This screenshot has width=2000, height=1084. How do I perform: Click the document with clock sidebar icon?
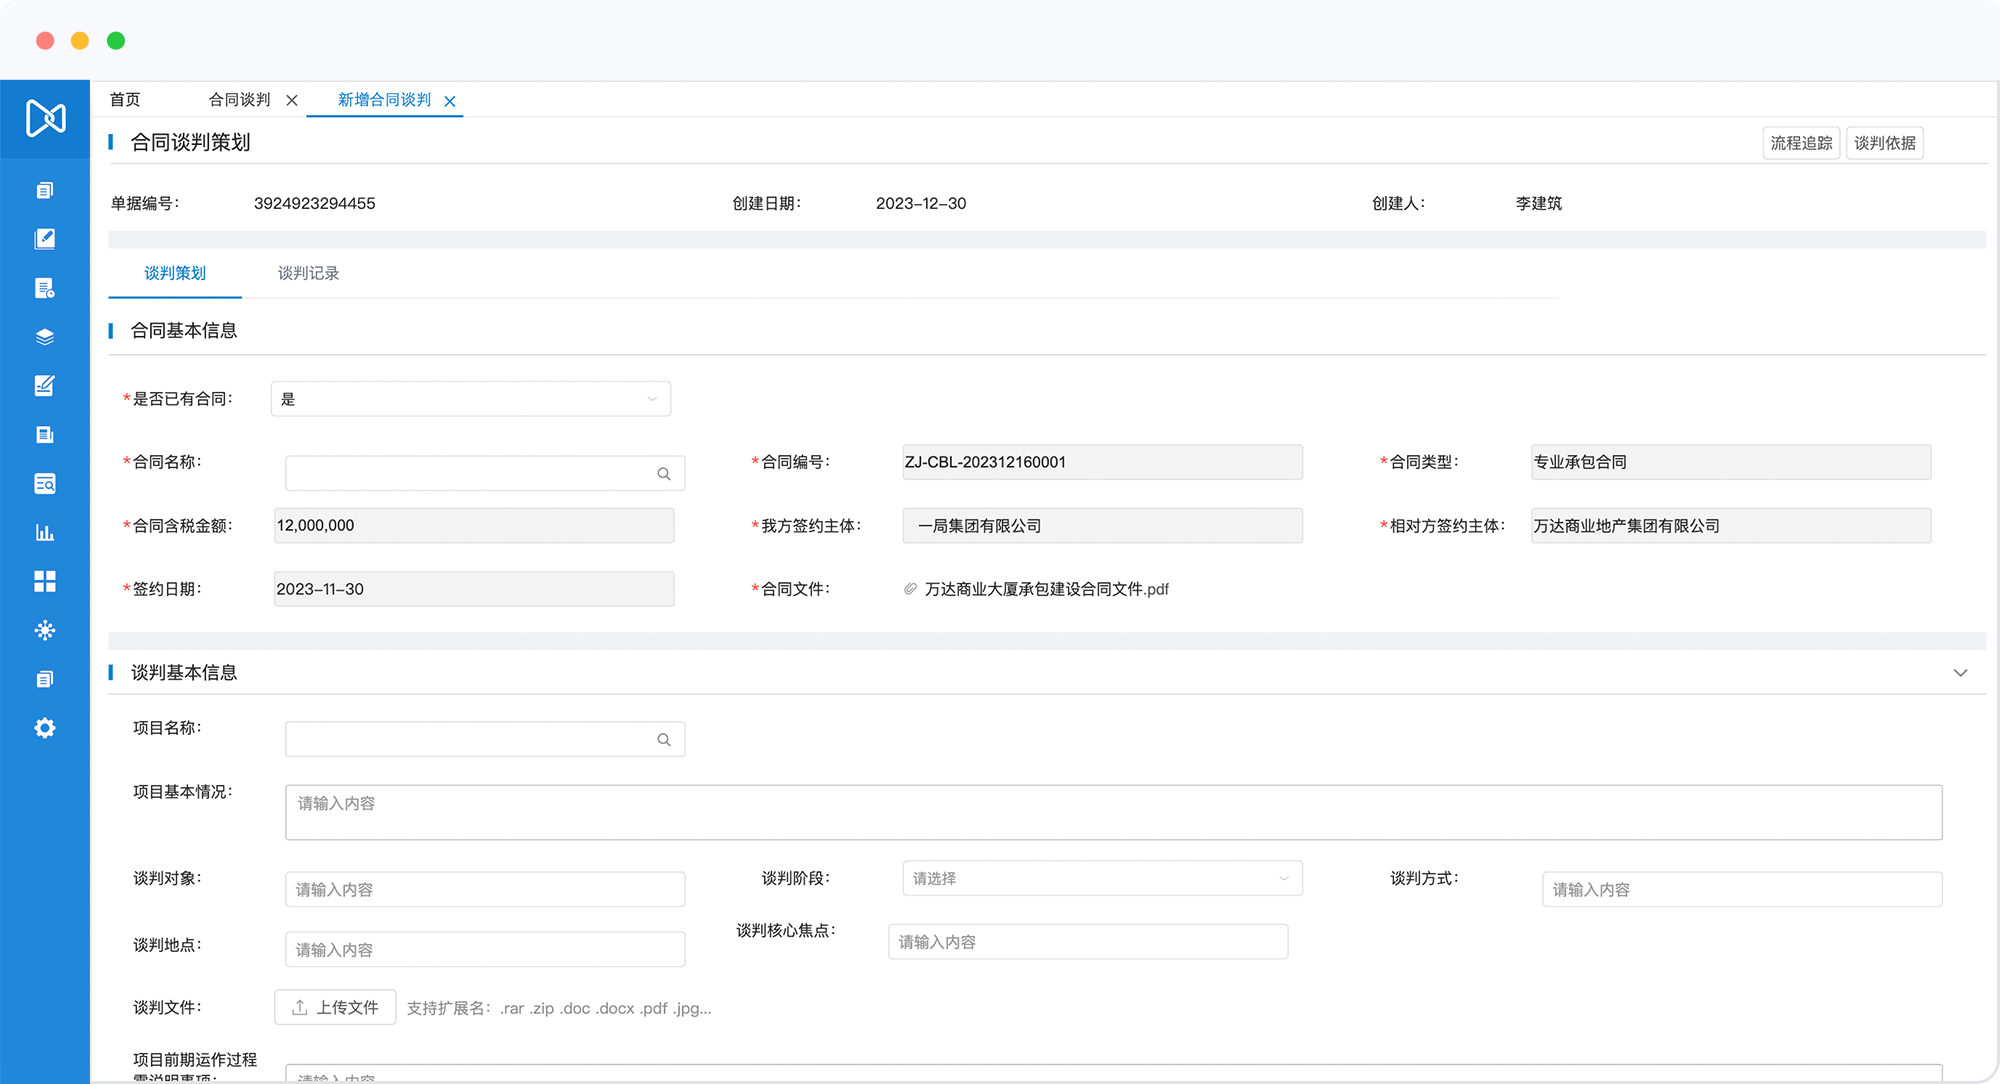(45, 288)
